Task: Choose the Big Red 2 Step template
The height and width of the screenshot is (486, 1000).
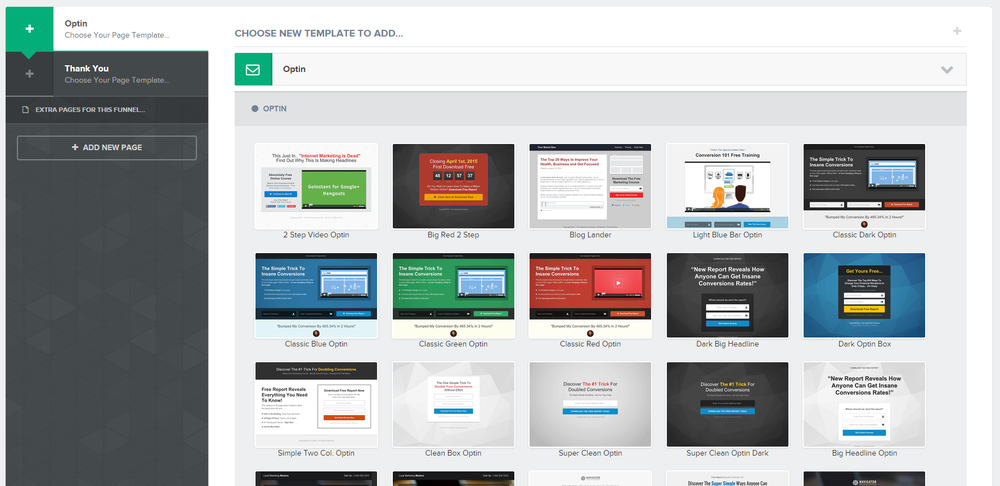Action: tap(453, 186)
